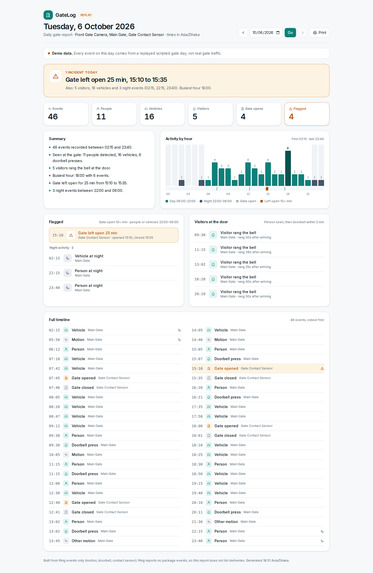
Task: Select the People stat card showing 11
Action: (114, 114)
